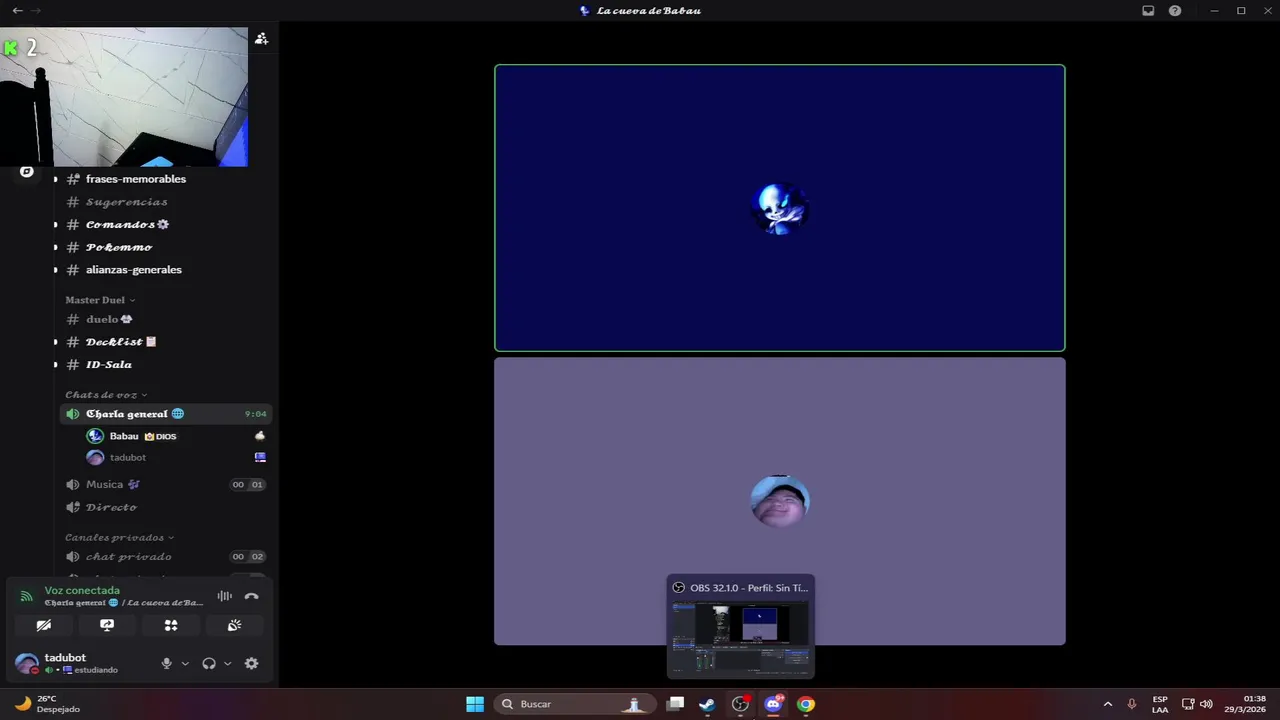Open microphone input options dropdown
Image resolution: width=1280 pixels, height=720 pixels.
(x=185, y=663)
